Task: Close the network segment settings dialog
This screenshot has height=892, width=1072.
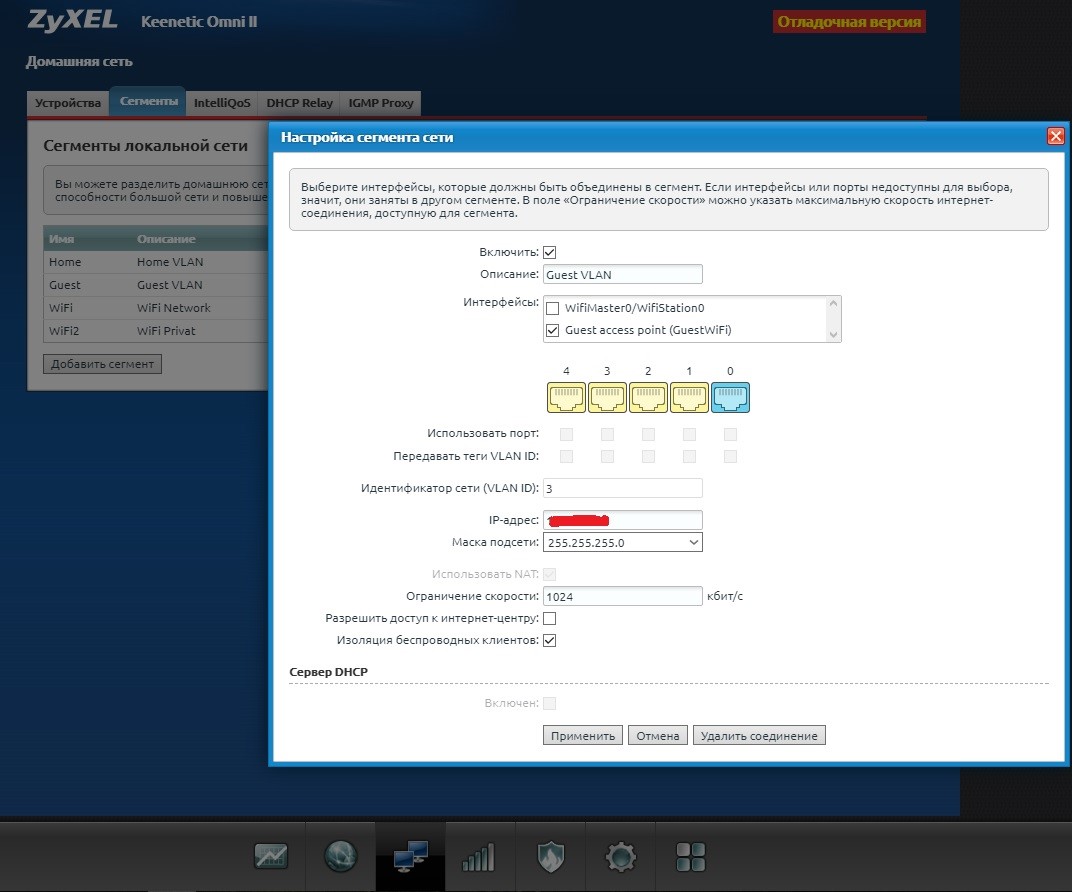Action: pyautogui.click(x=1056, y=136)
